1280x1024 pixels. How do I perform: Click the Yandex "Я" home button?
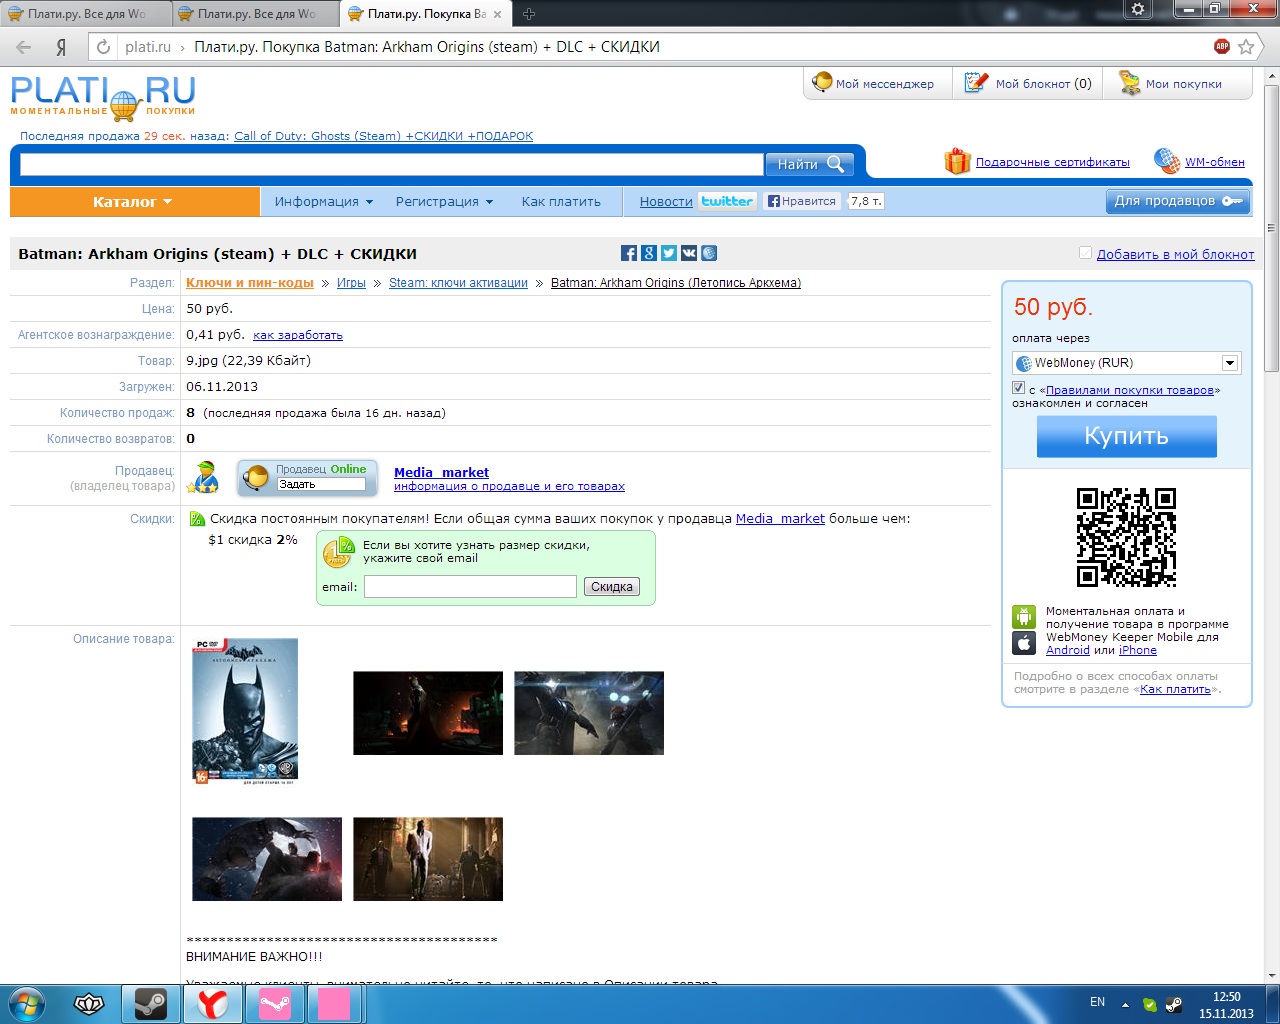(x=61, y=47)
